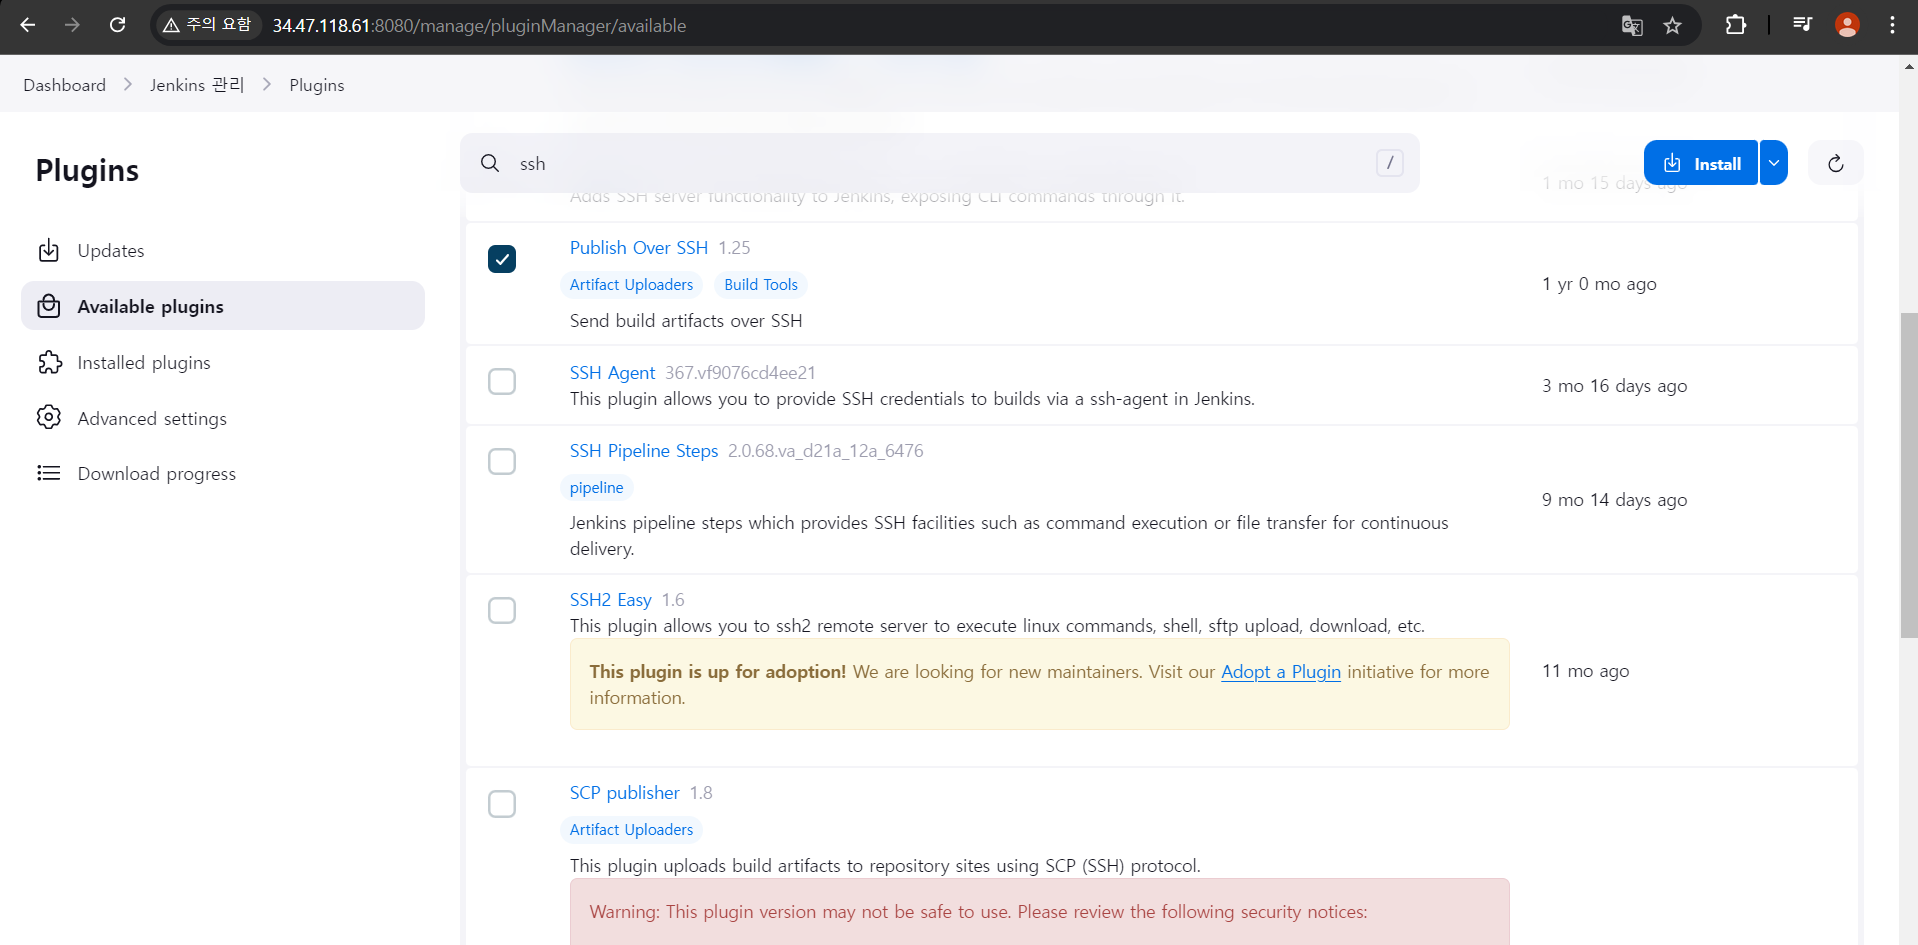This screenshot has height=945, width=1918.
Task: Open the translate page icon
Action: tap(1632, 25)
